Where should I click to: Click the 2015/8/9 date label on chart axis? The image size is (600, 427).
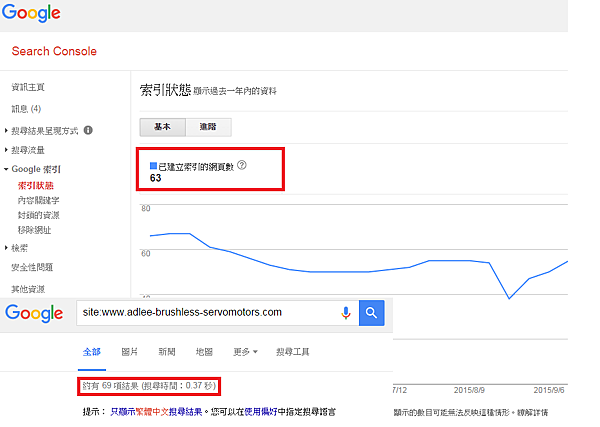click(469, 390)
